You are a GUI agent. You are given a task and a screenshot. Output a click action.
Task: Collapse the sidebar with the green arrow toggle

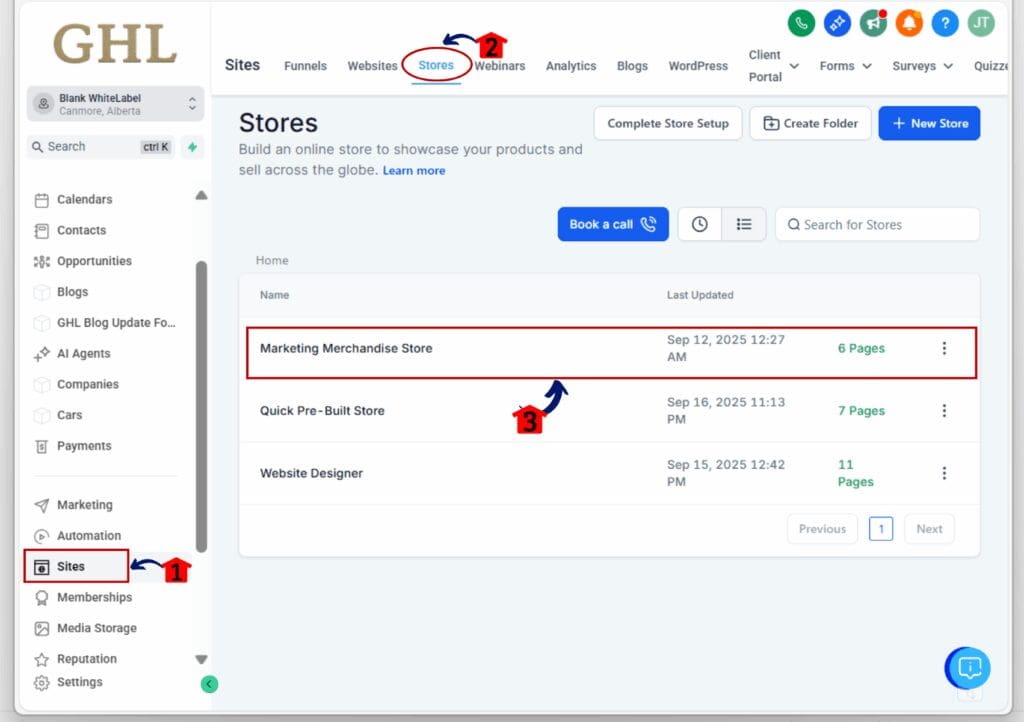point(209,684)
